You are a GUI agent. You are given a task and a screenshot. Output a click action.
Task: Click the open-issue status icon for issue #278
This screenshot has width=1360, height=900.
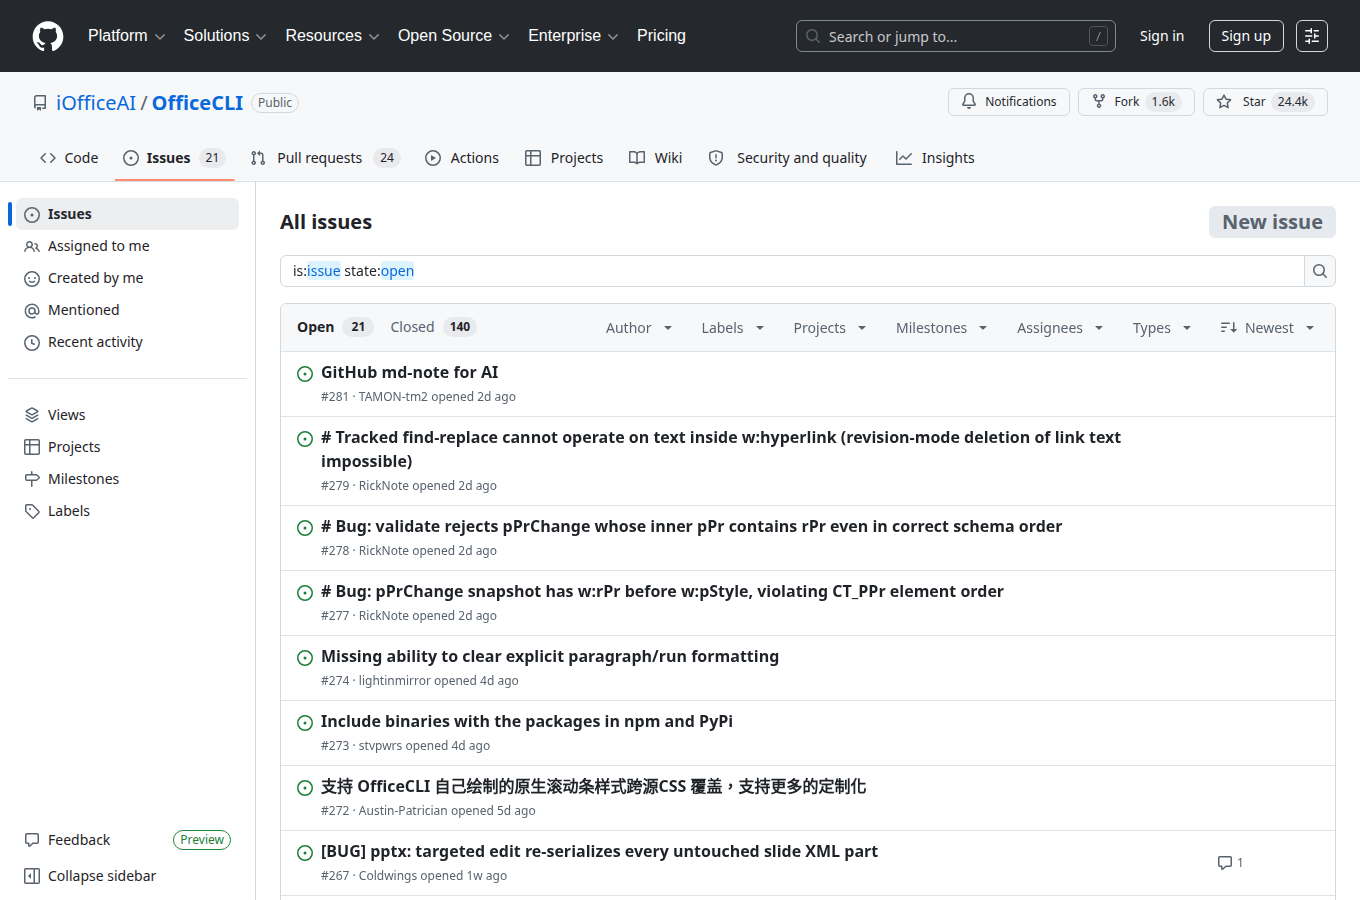pyautogui.click(x=305, y=528)
